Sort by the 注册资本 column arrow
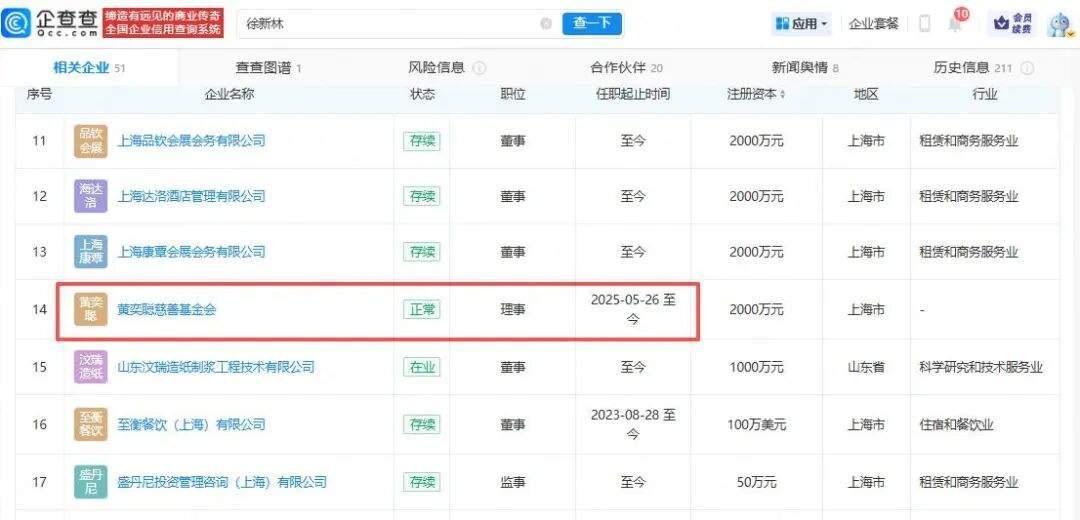The image size is (1080, 520). [782, 95]
